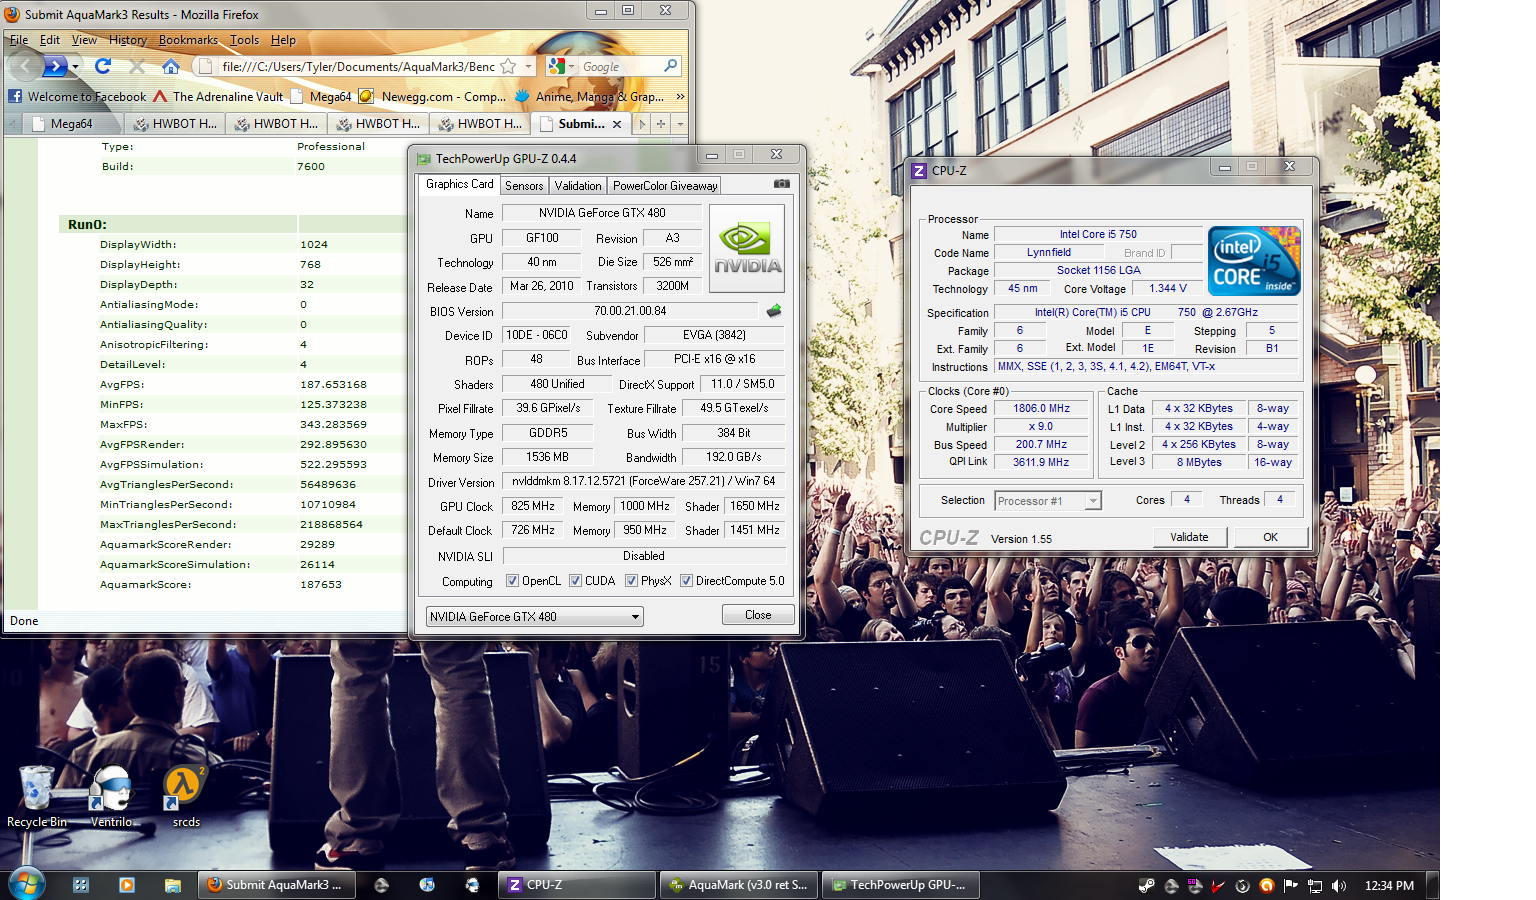Take GPU-Z screenshot with camera icon
Screen dimensions: 1536x900
782,184
